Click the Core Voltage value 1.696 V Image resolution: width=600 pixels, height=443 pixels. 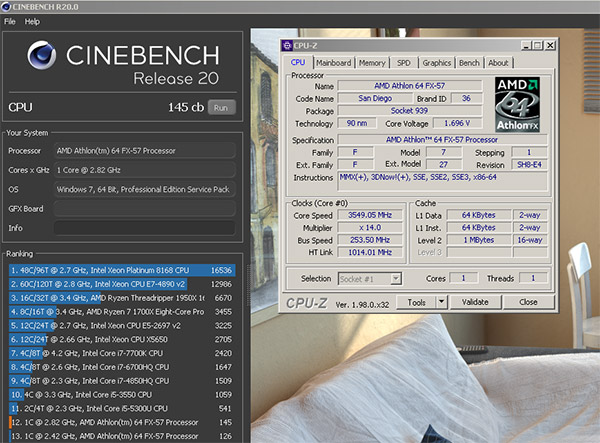[x=457, y=123]
